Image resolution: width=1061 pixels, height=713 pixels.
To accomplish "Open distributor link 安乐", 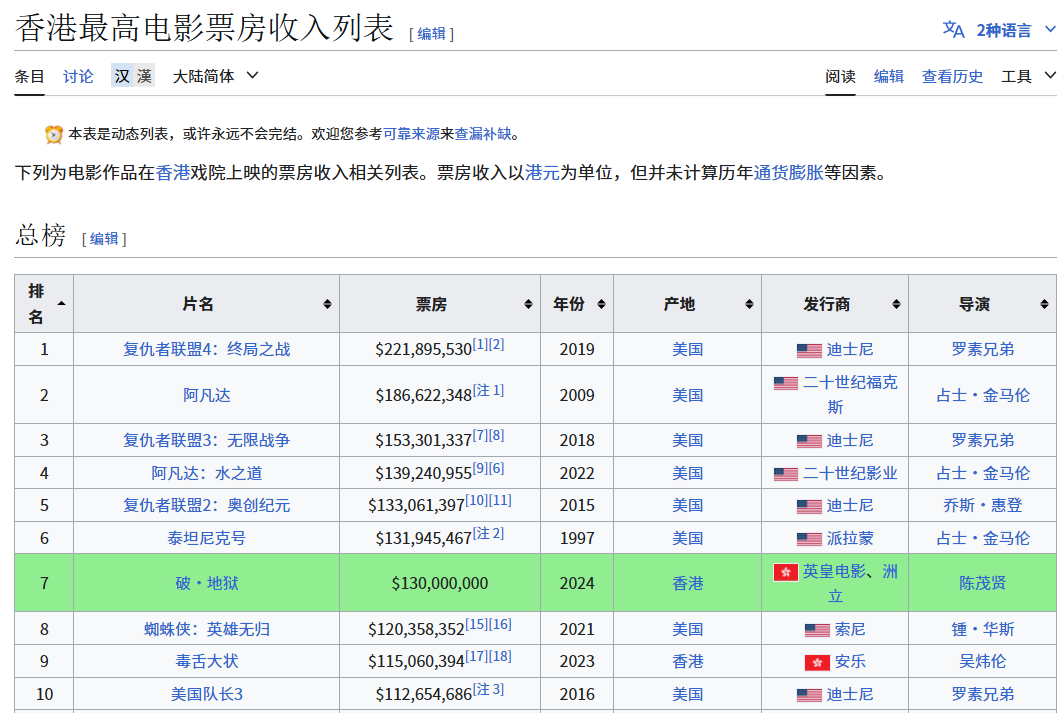I will (x=850, y=661).
